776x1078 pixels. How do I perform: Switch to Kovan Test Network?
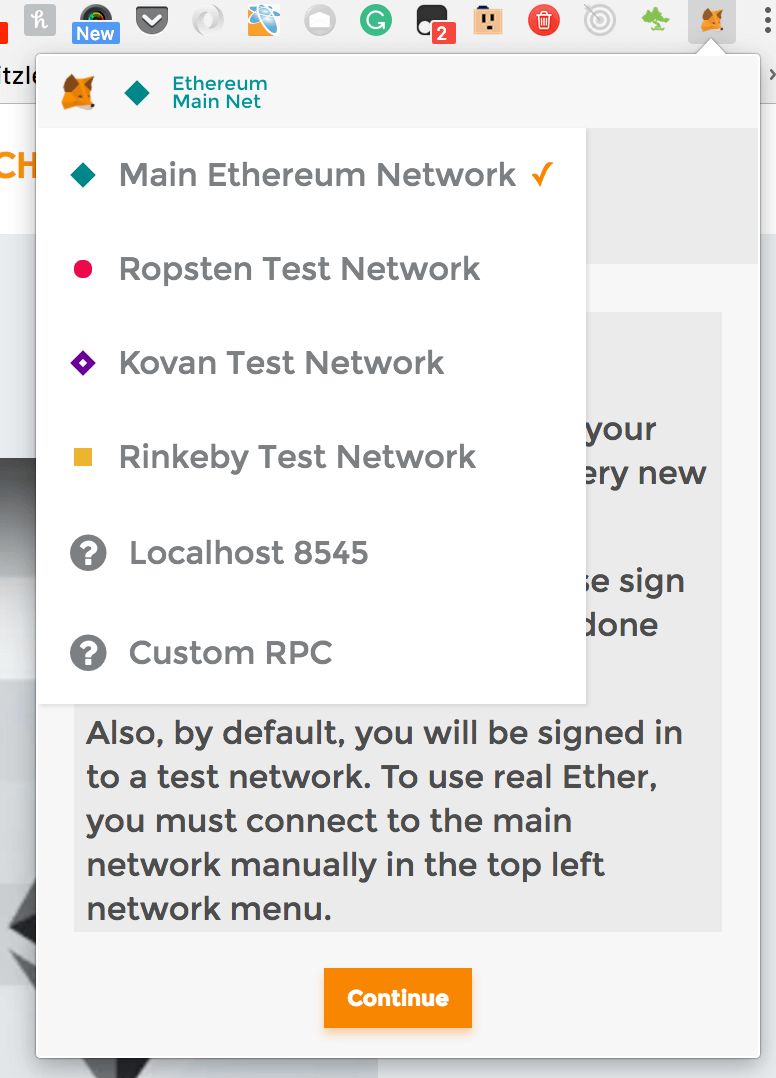point(311,362)
